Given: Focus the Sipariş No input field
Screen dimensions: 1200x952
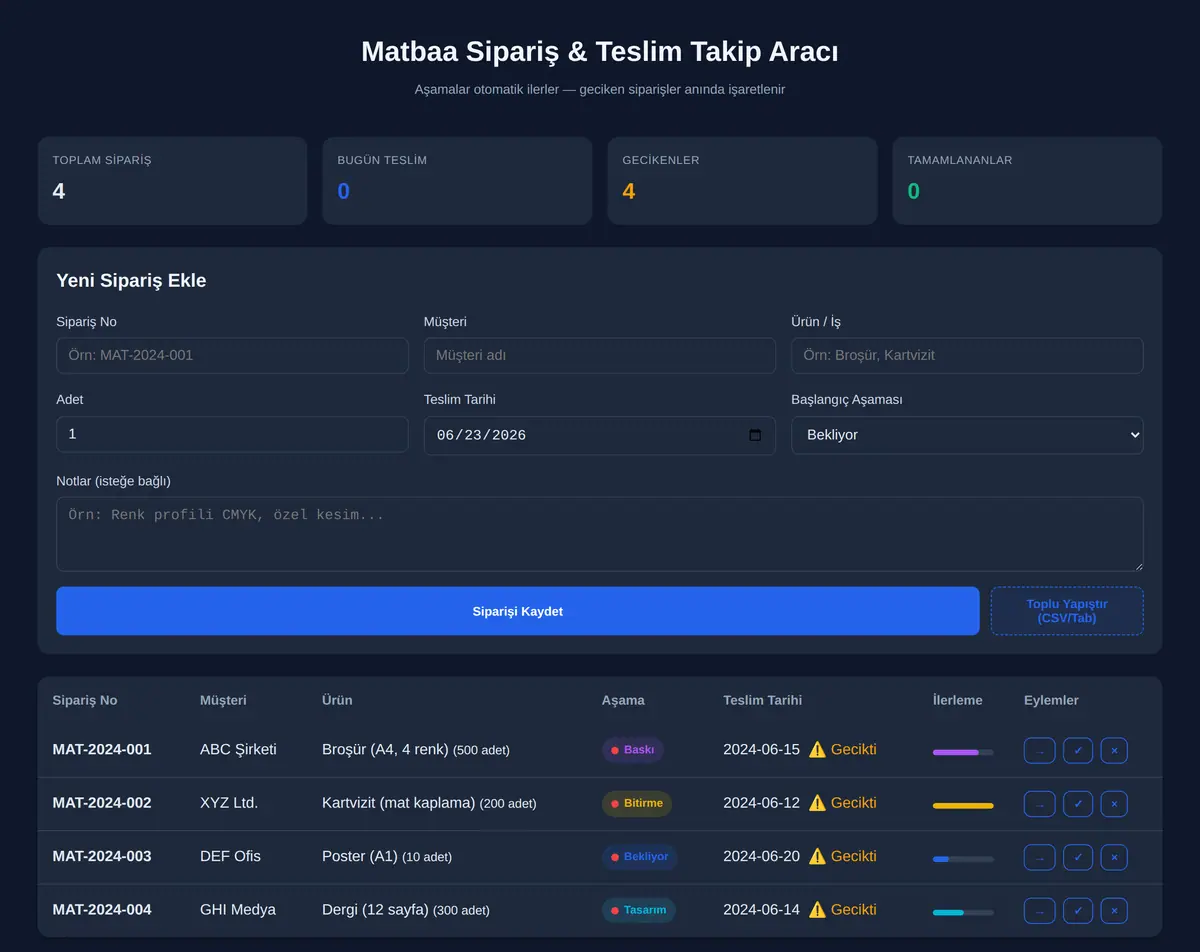Looking at the screenshot, I should tap(232, 355).
